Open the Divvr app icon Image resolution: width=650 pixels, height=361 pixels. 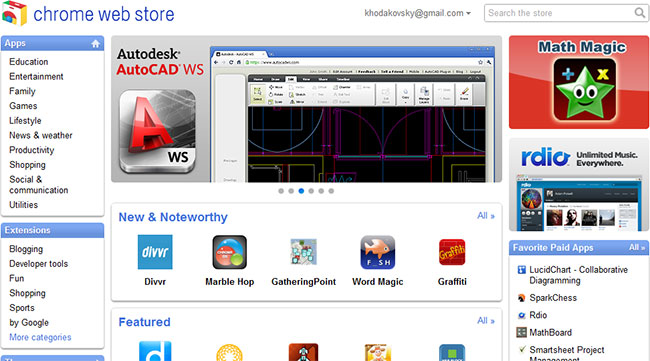[x=155, y=252]
